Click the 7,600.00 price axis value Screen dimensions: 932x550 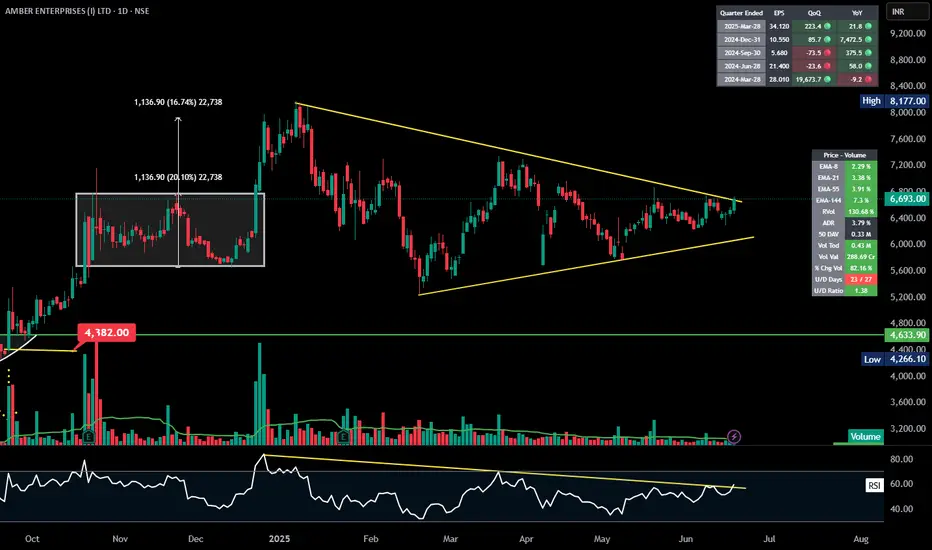908,139
